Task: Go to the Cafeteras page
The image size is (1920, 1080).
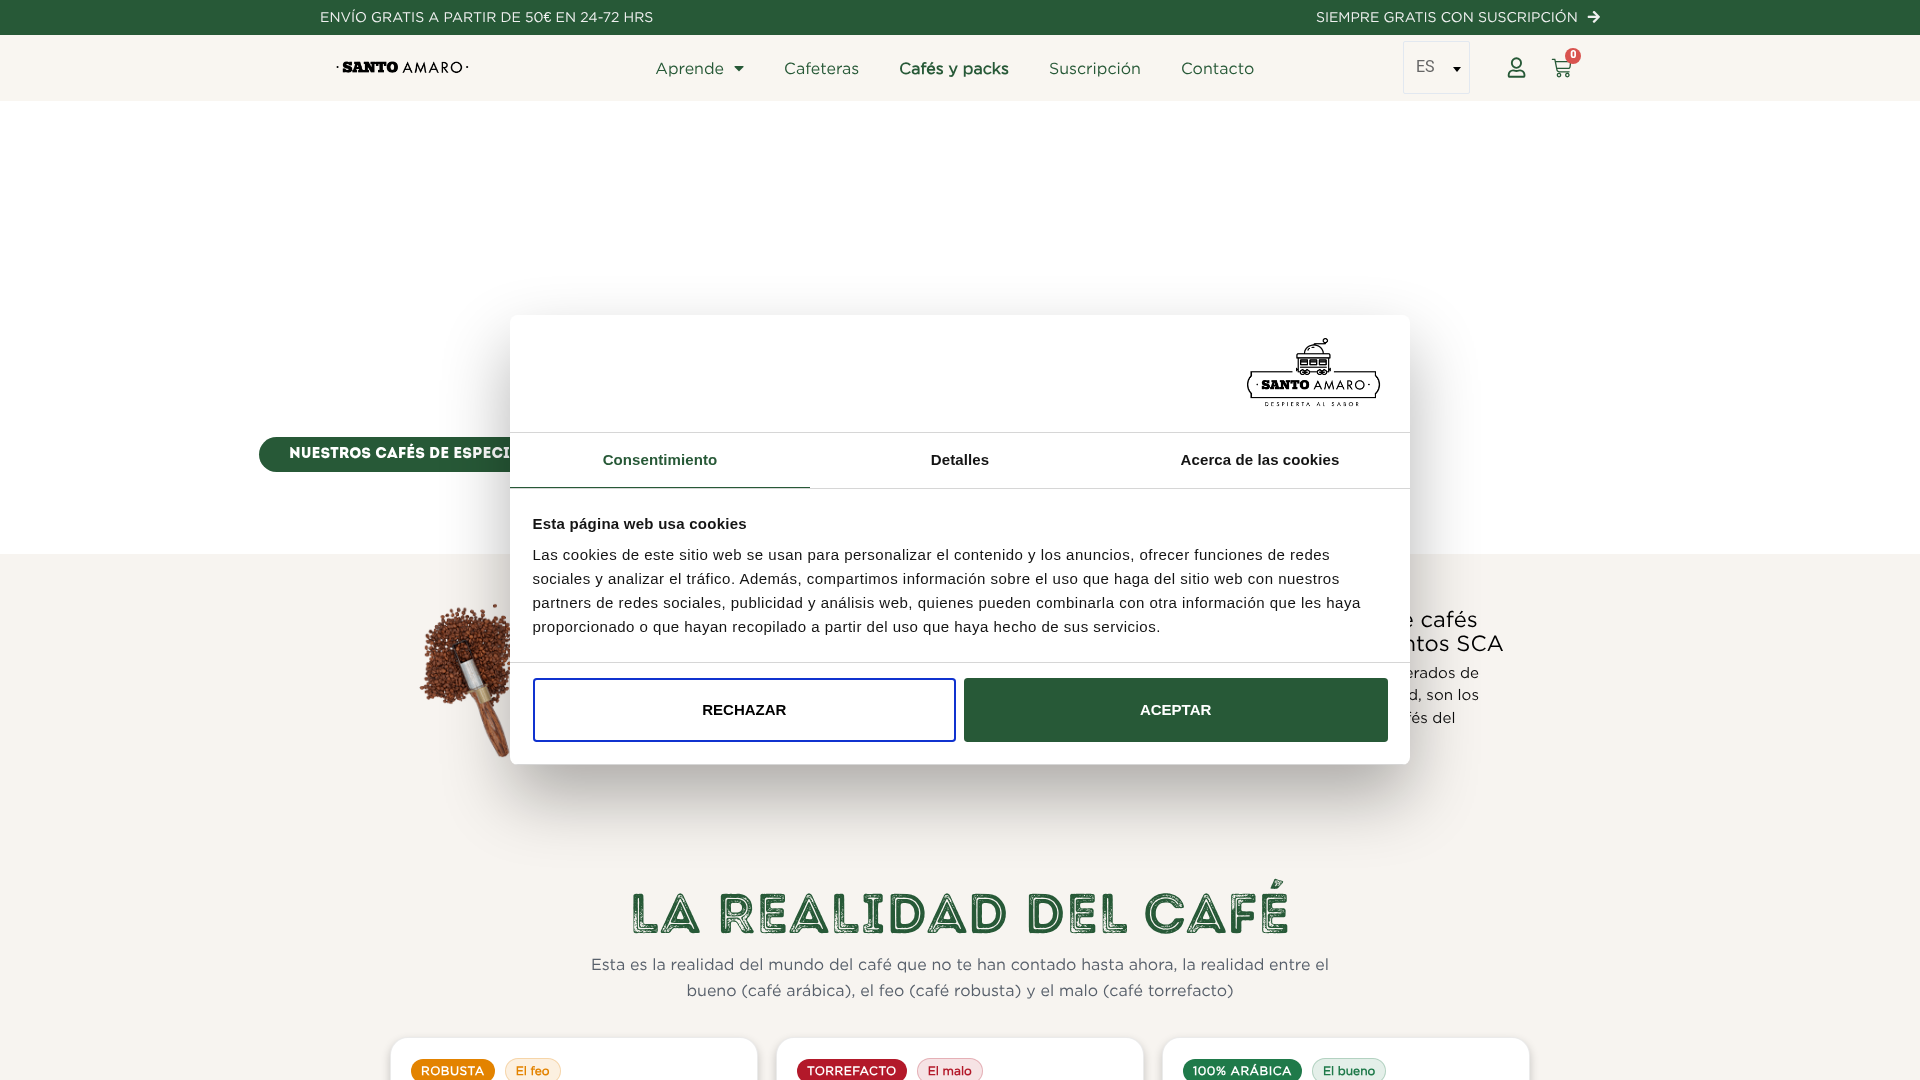Action: (x=821, y=69)
